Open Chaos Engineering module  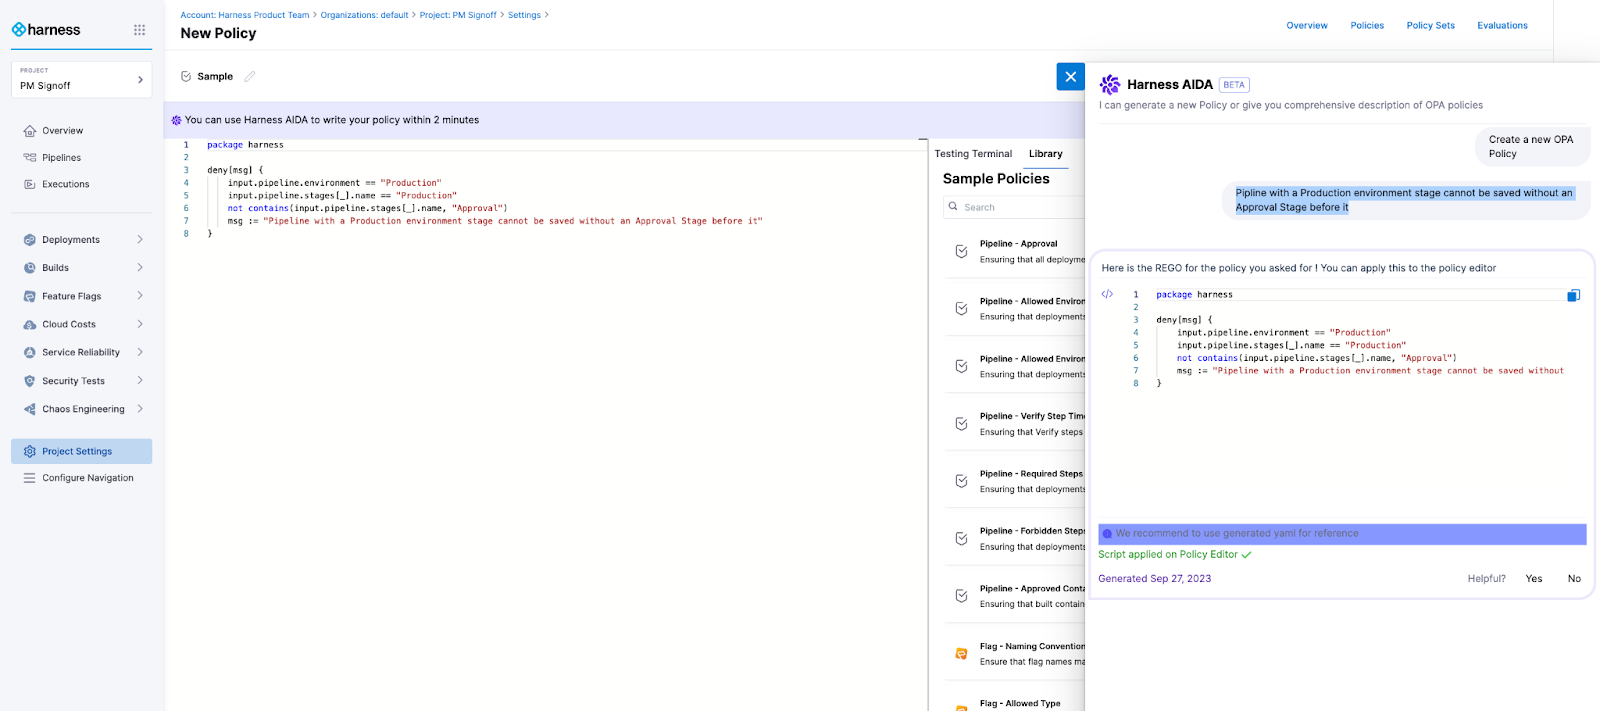pyautogui.click(x=83, y=409)
